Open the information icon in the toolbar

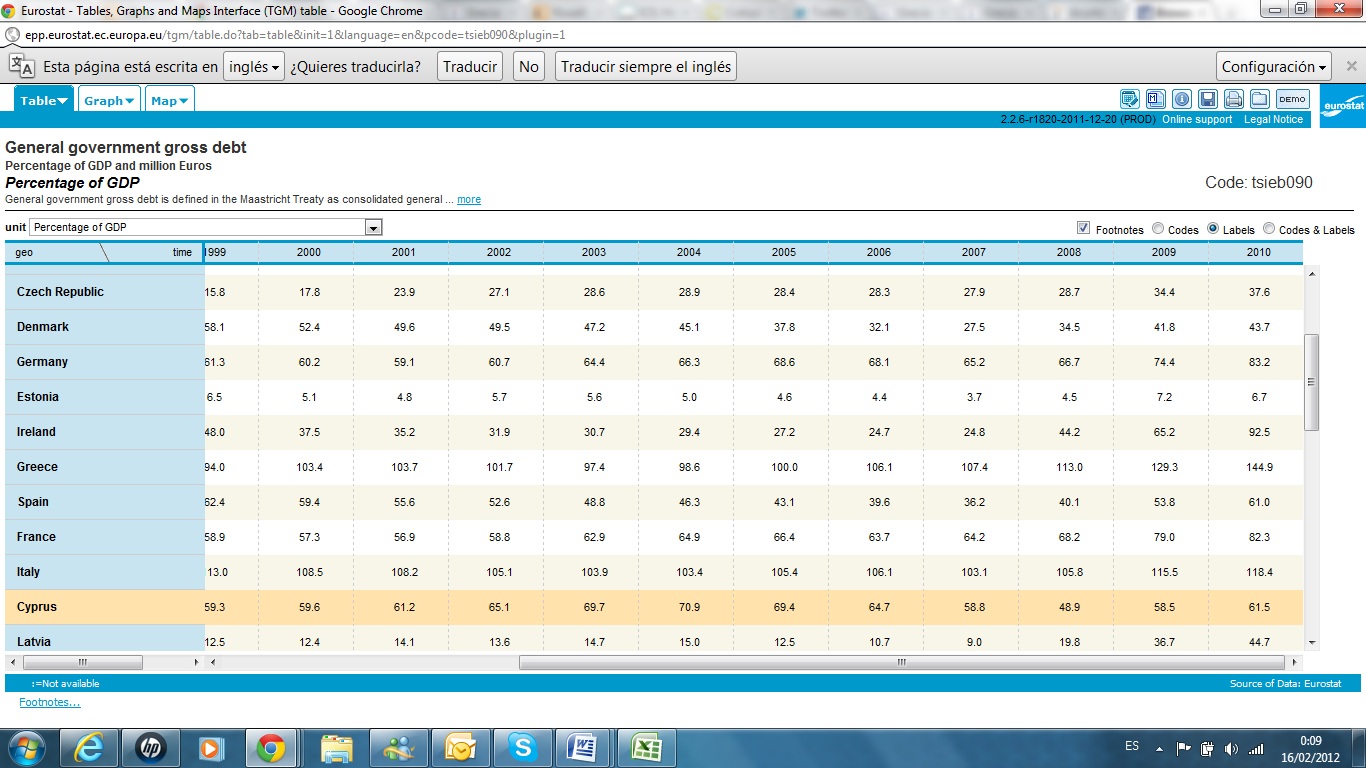pos(1182,99)
